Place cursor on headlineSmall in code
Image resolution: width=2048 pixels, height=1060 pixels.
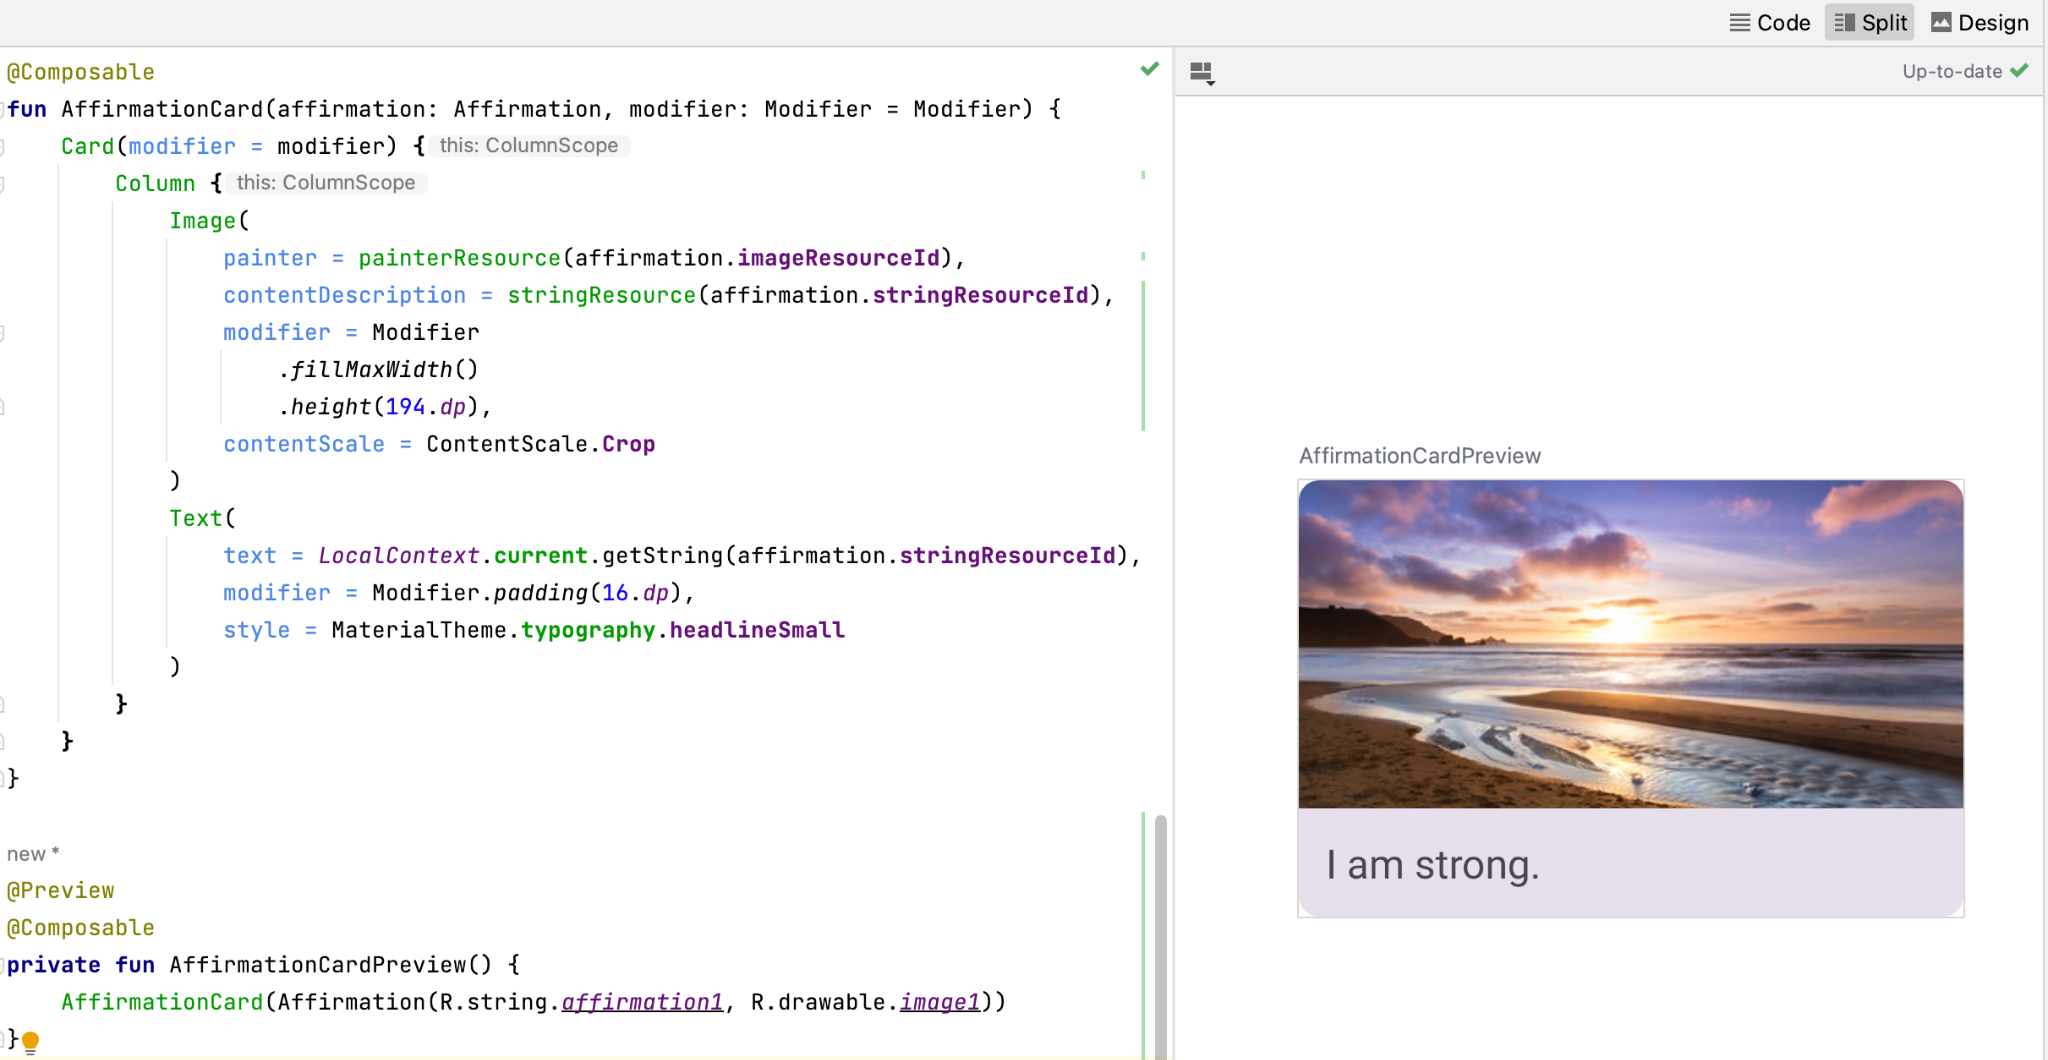coord(756,630)
